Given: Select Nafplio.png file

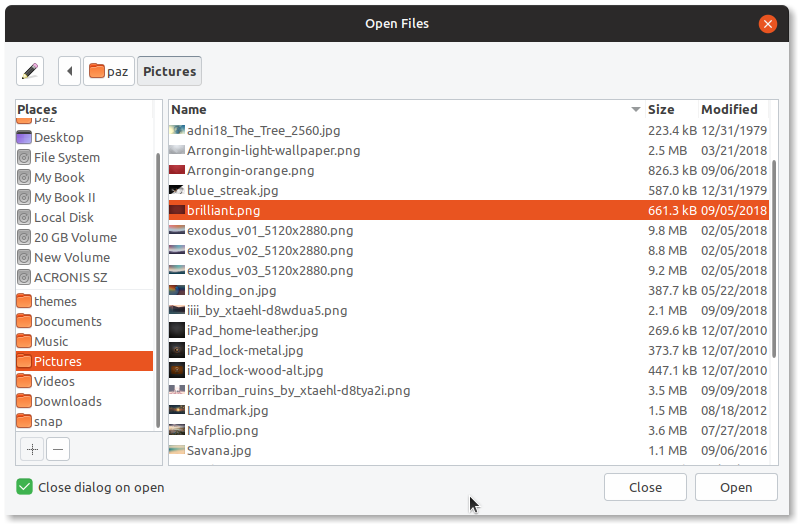Looking at the screenshot, I should point(468,430).
